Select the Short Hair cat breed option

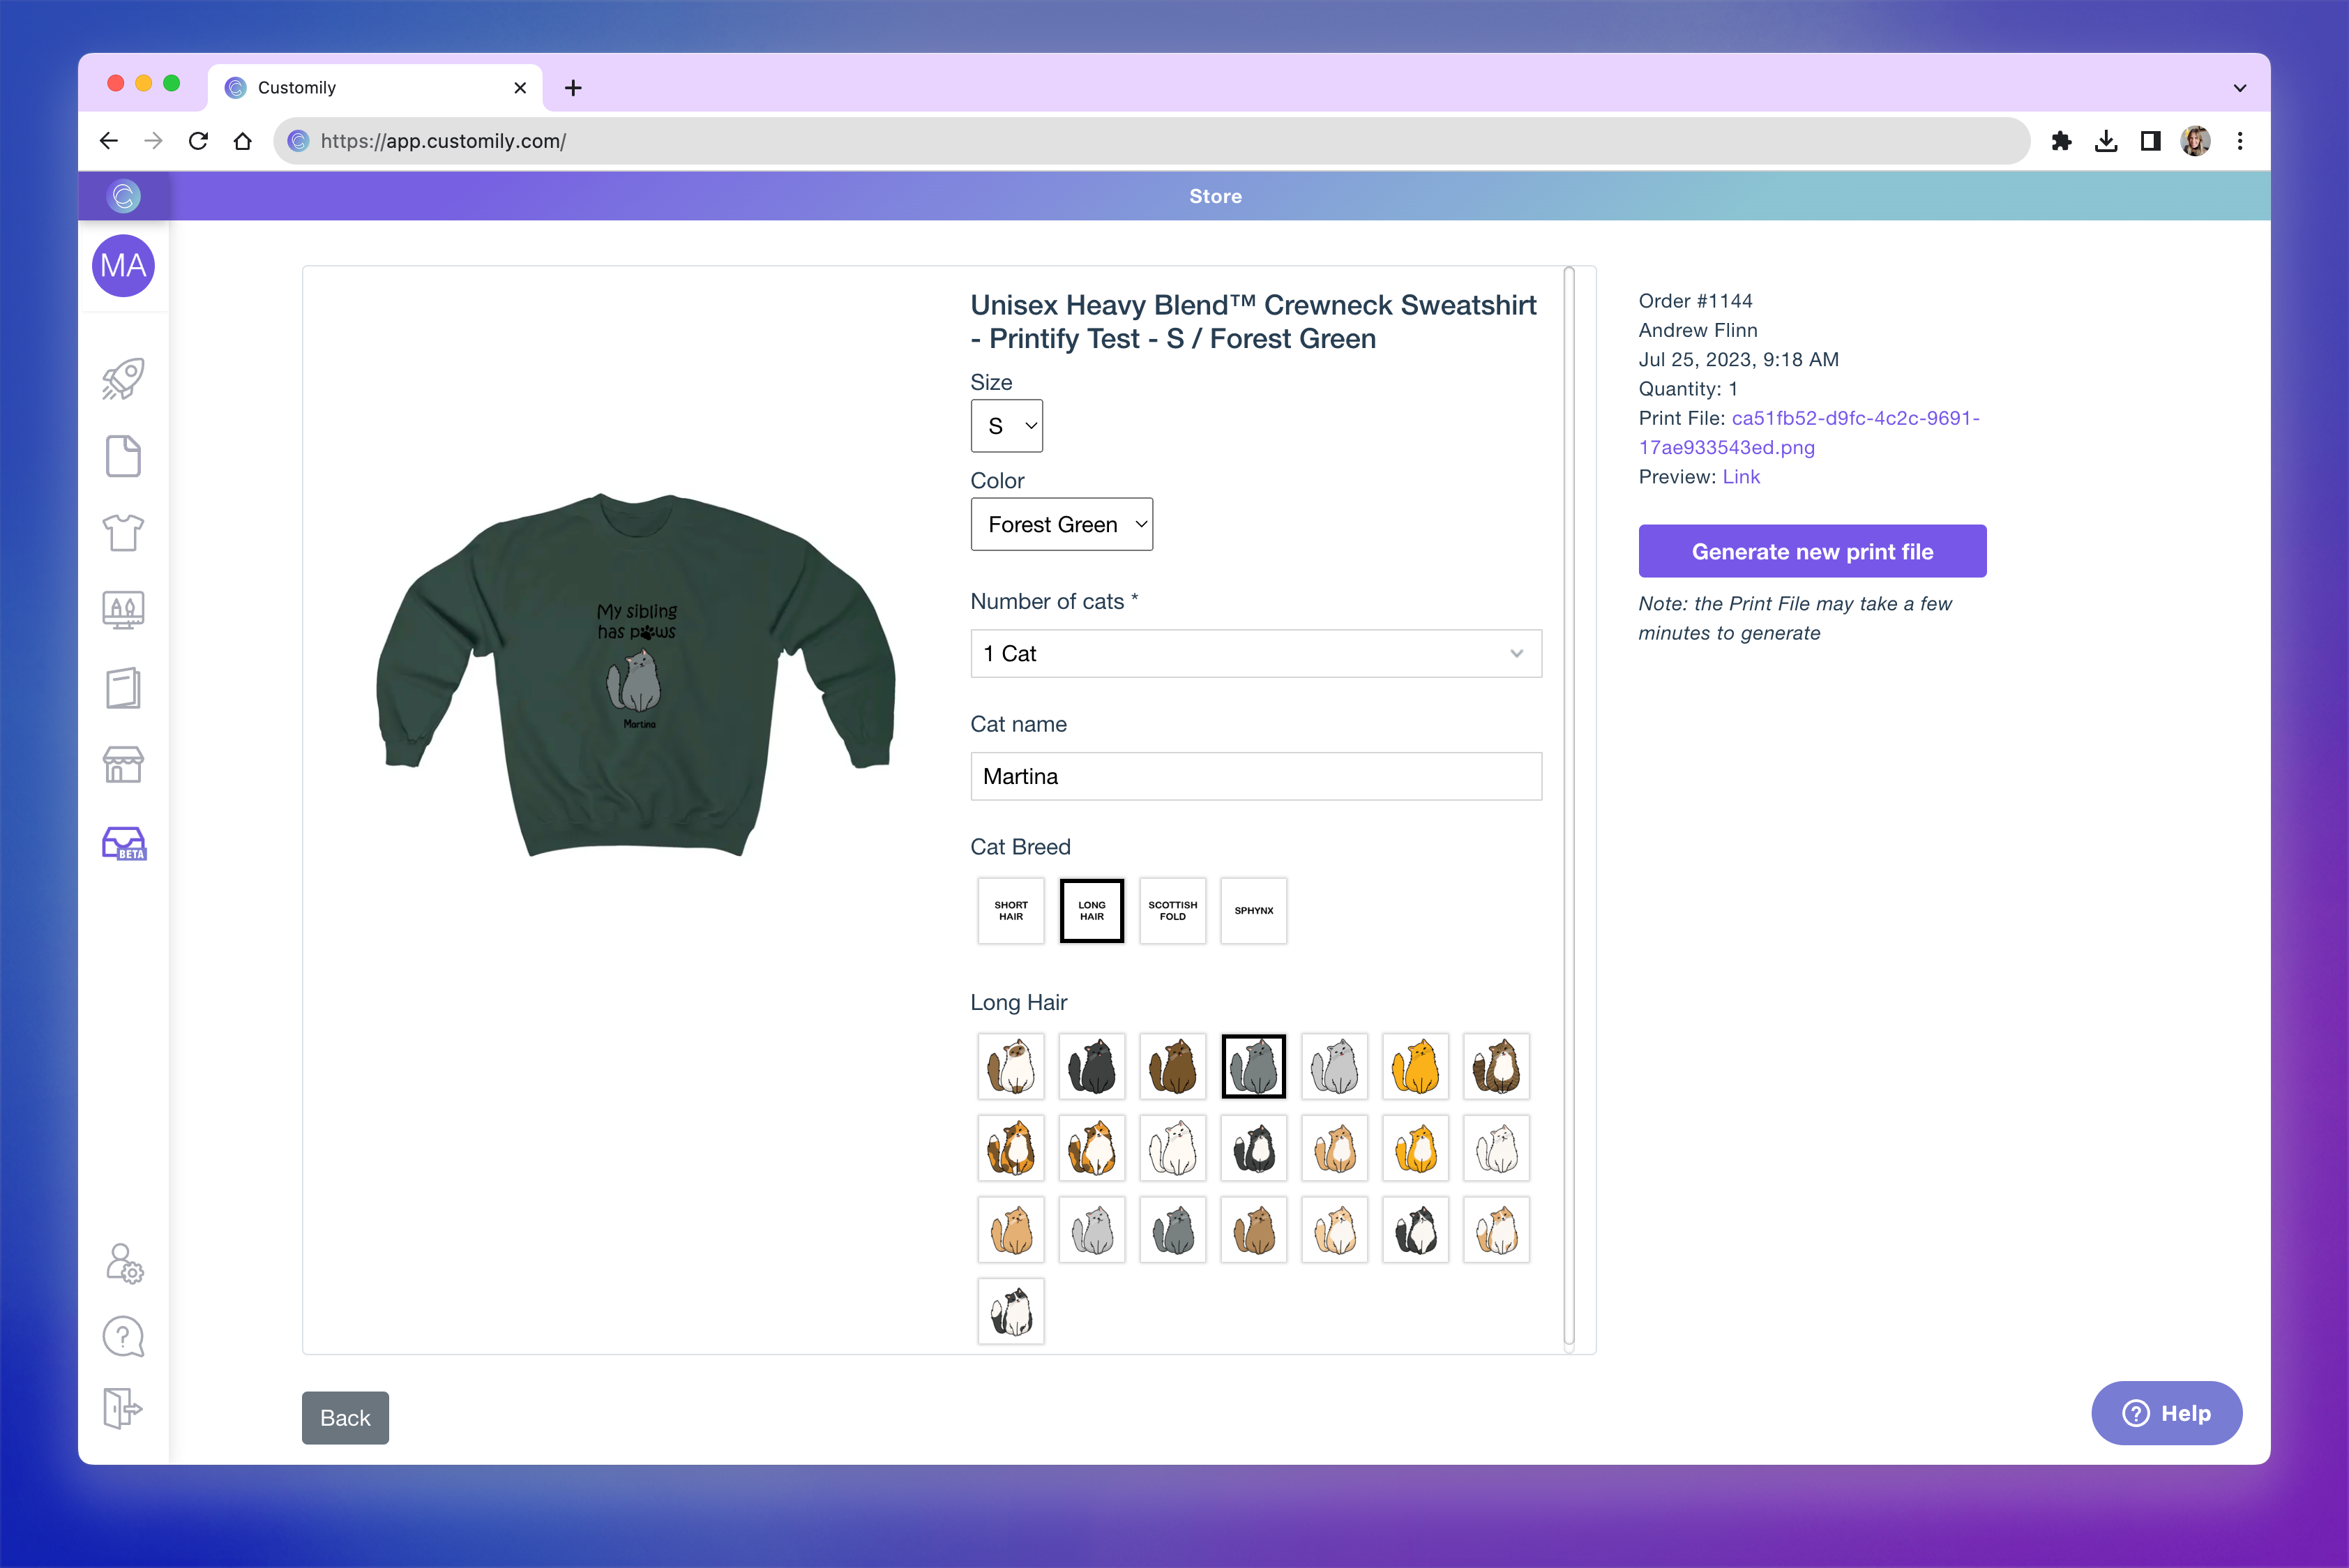coord(1010,910)
